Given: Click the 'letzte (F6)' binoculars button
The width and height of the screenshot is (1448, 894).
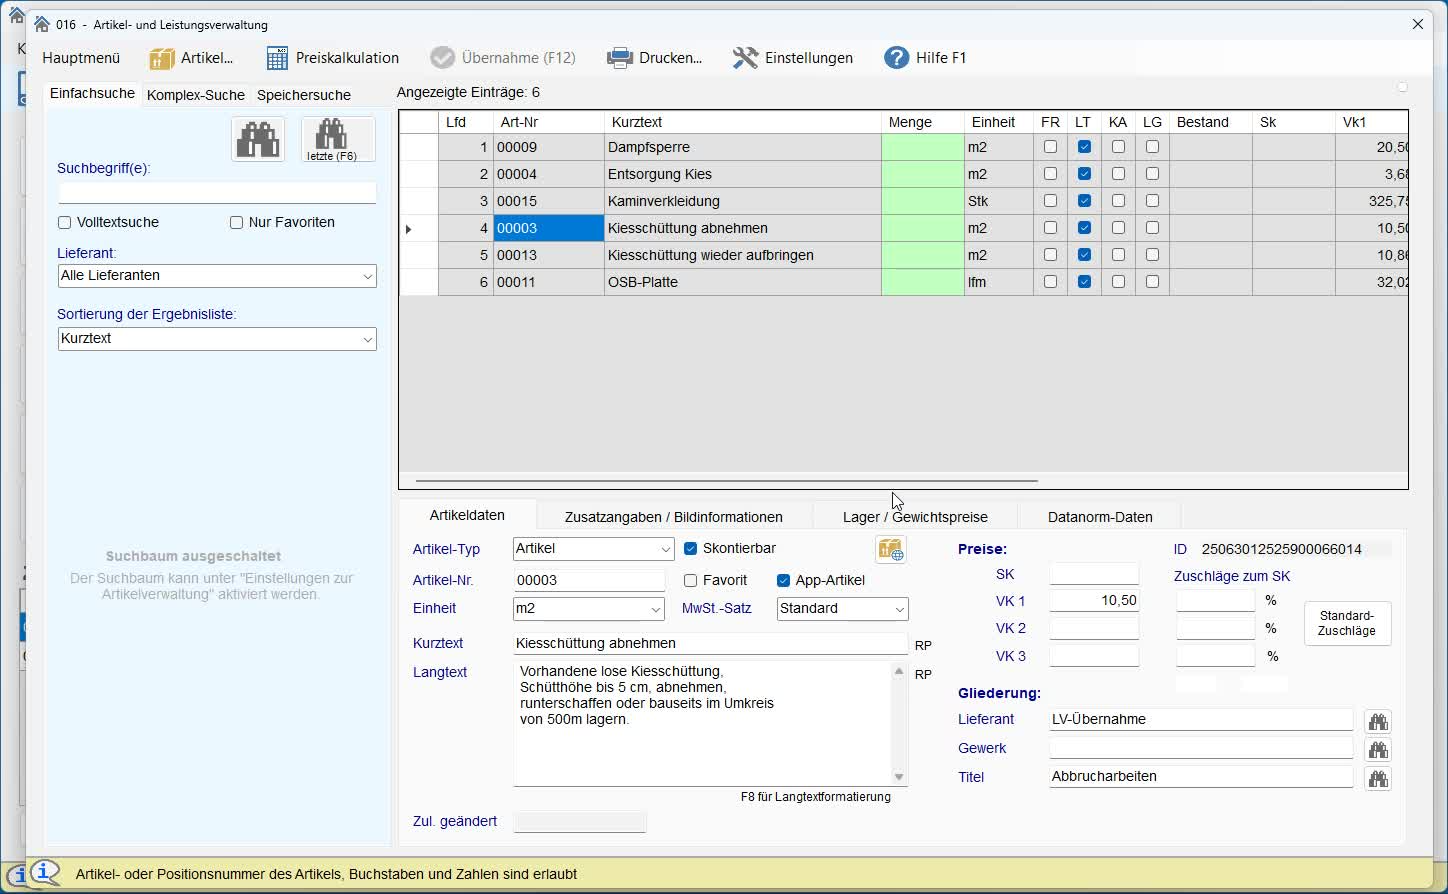Looking at the screenshot, I should (x=338, y=138).
